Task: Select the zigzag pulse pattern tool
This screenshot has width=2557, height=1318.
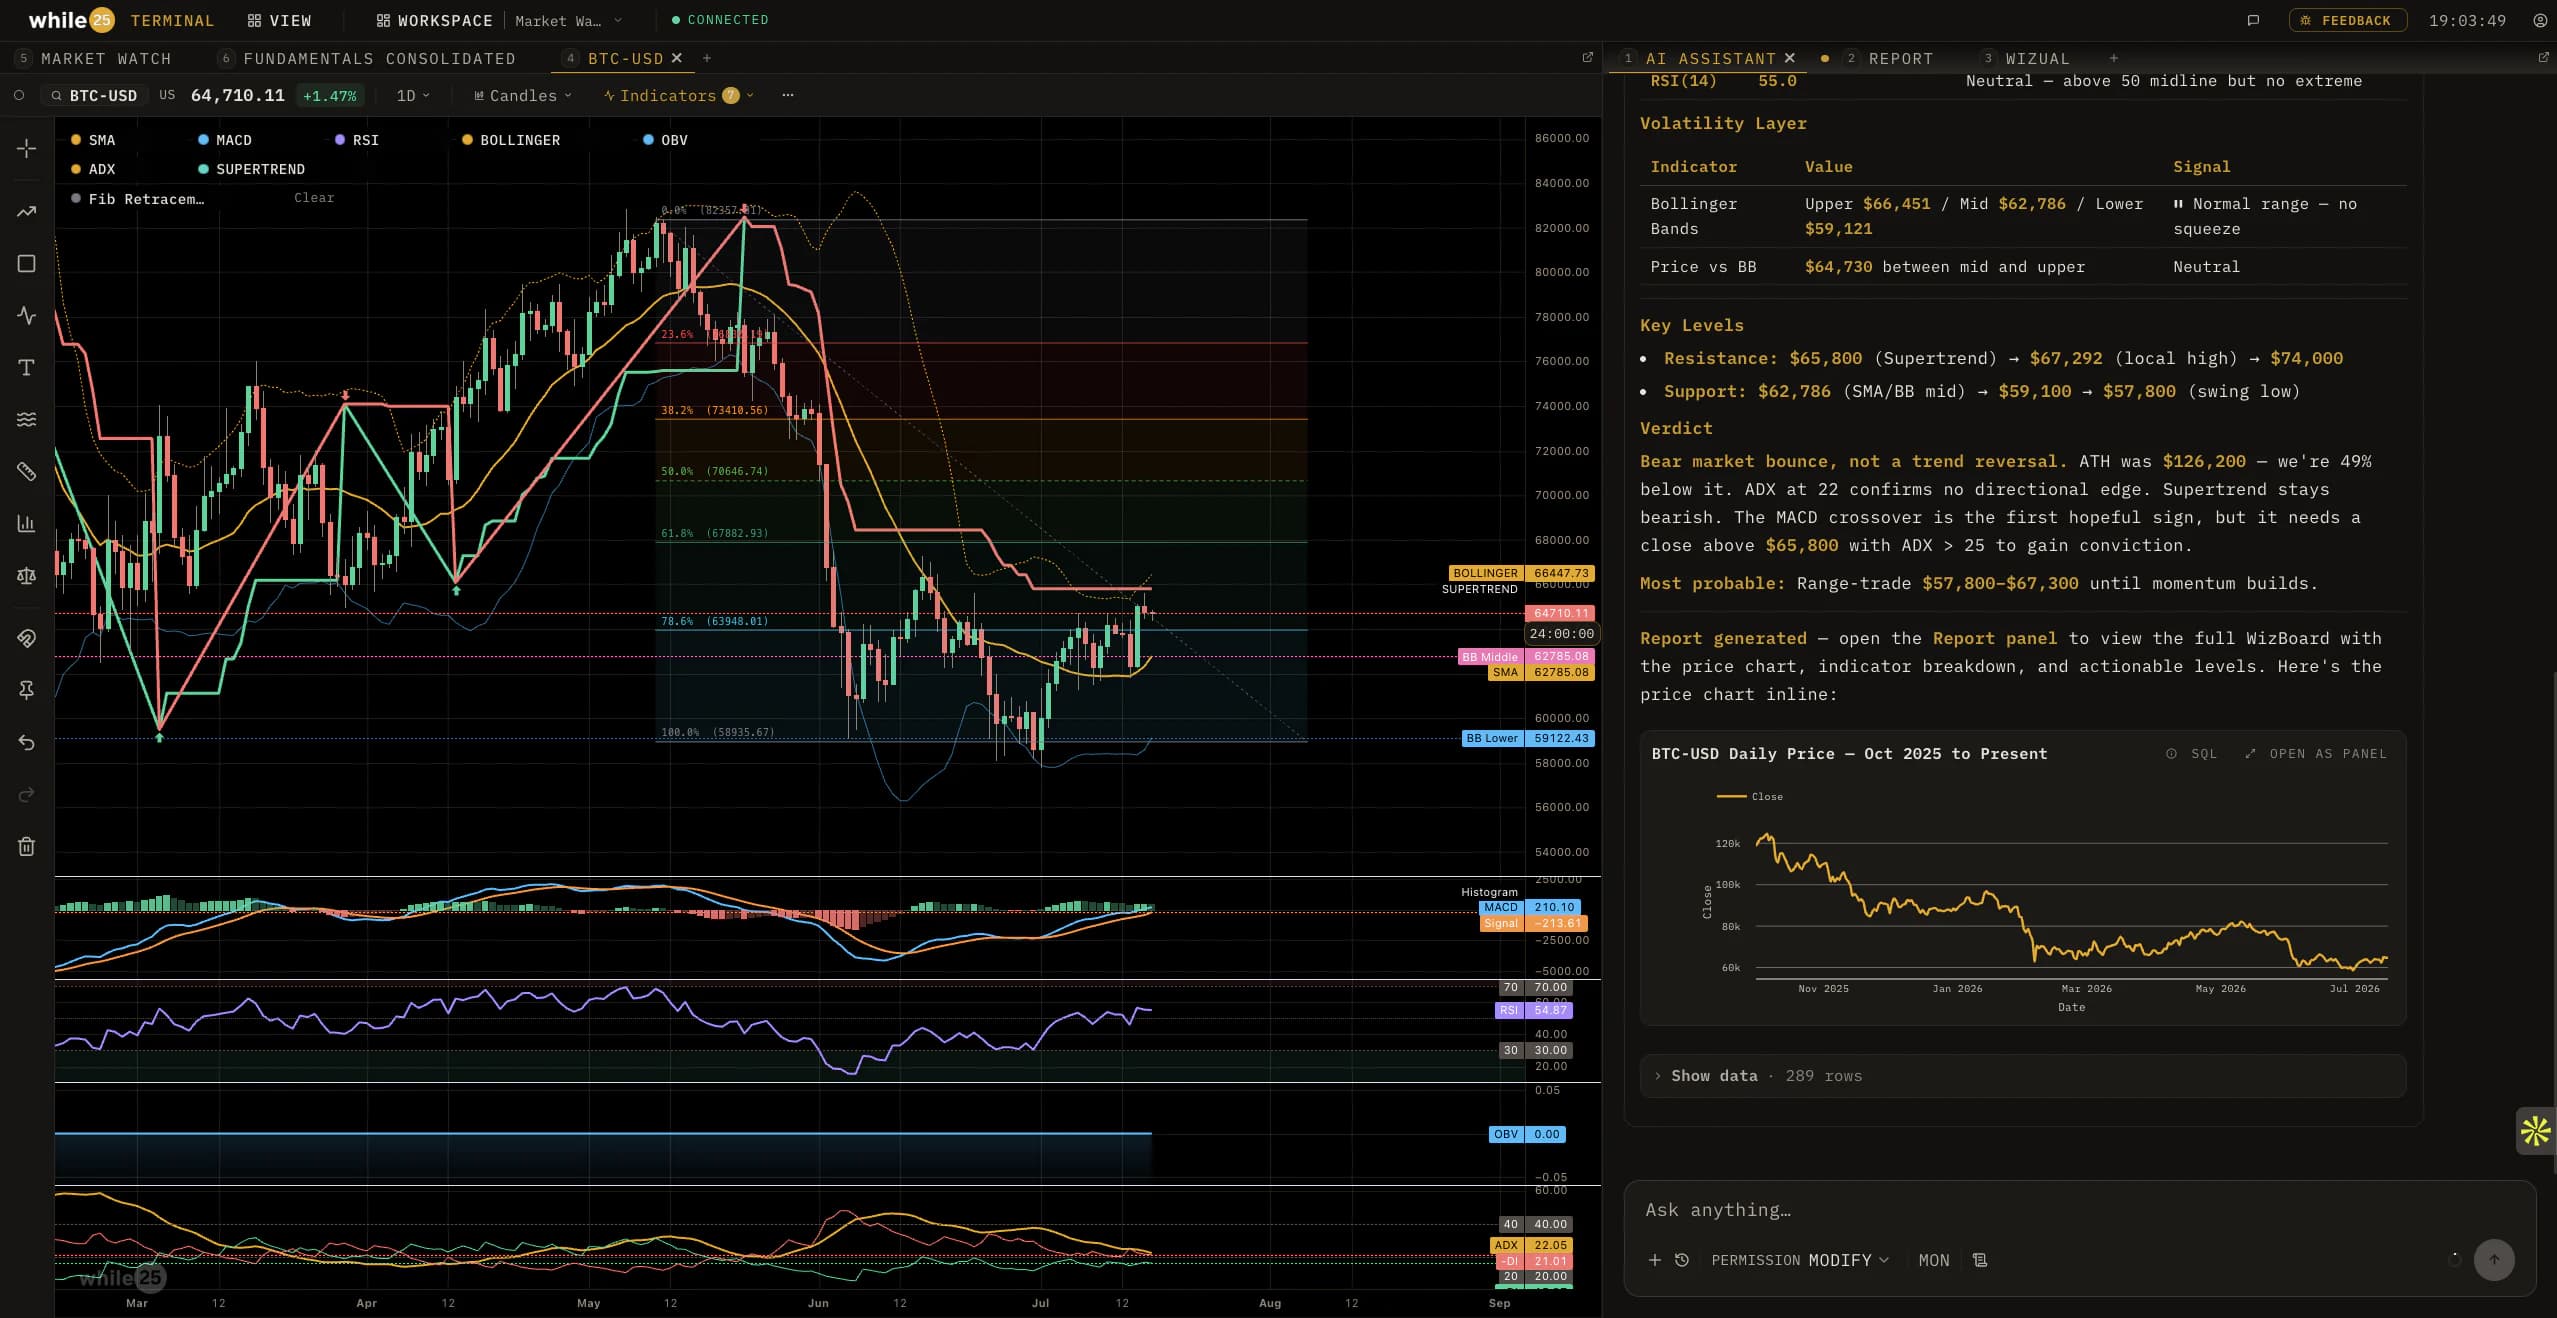Action: [x=27, y=315]
